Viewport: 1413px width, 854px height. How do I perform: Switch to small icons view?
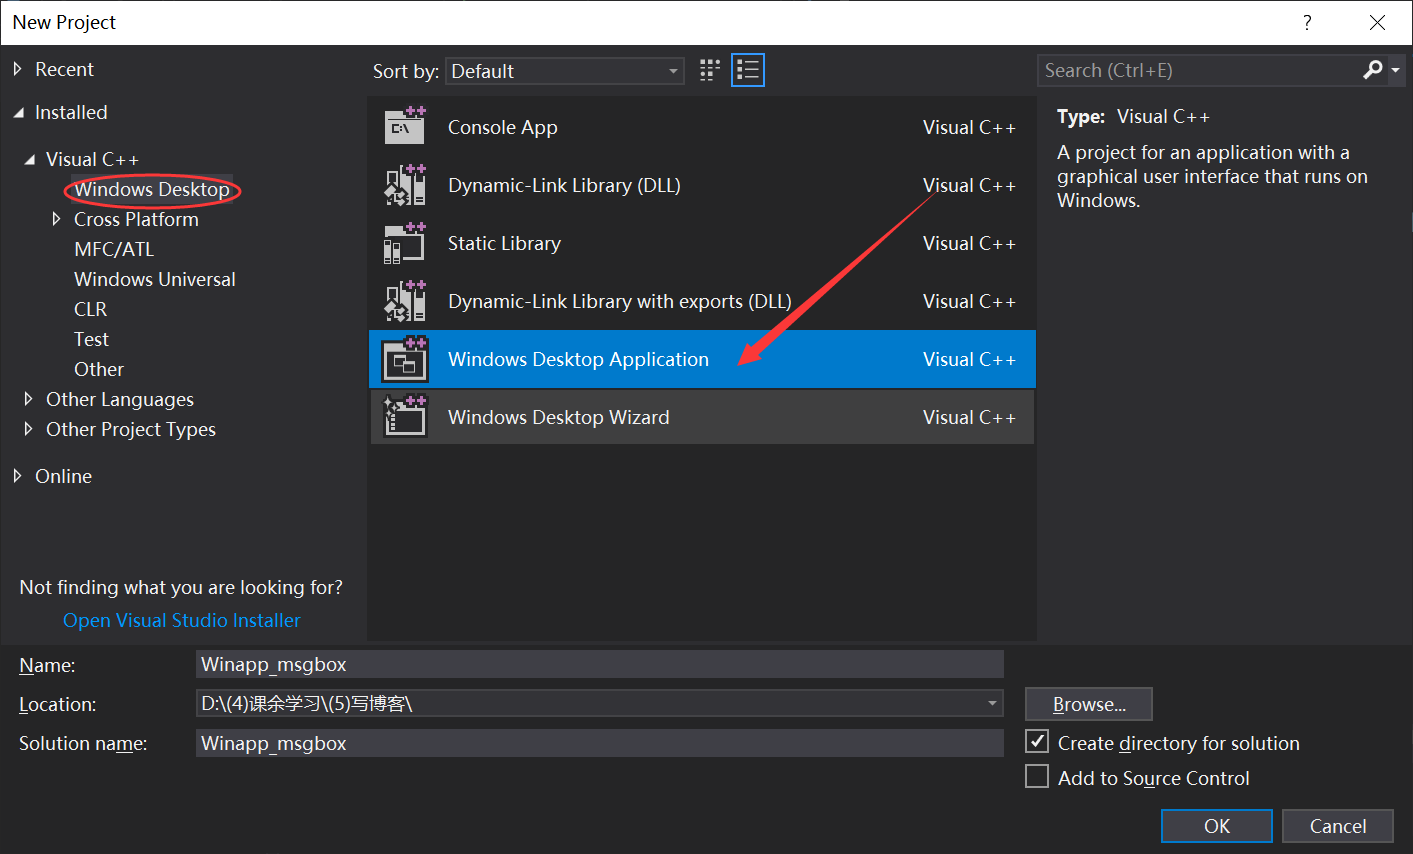click(710, 70)
